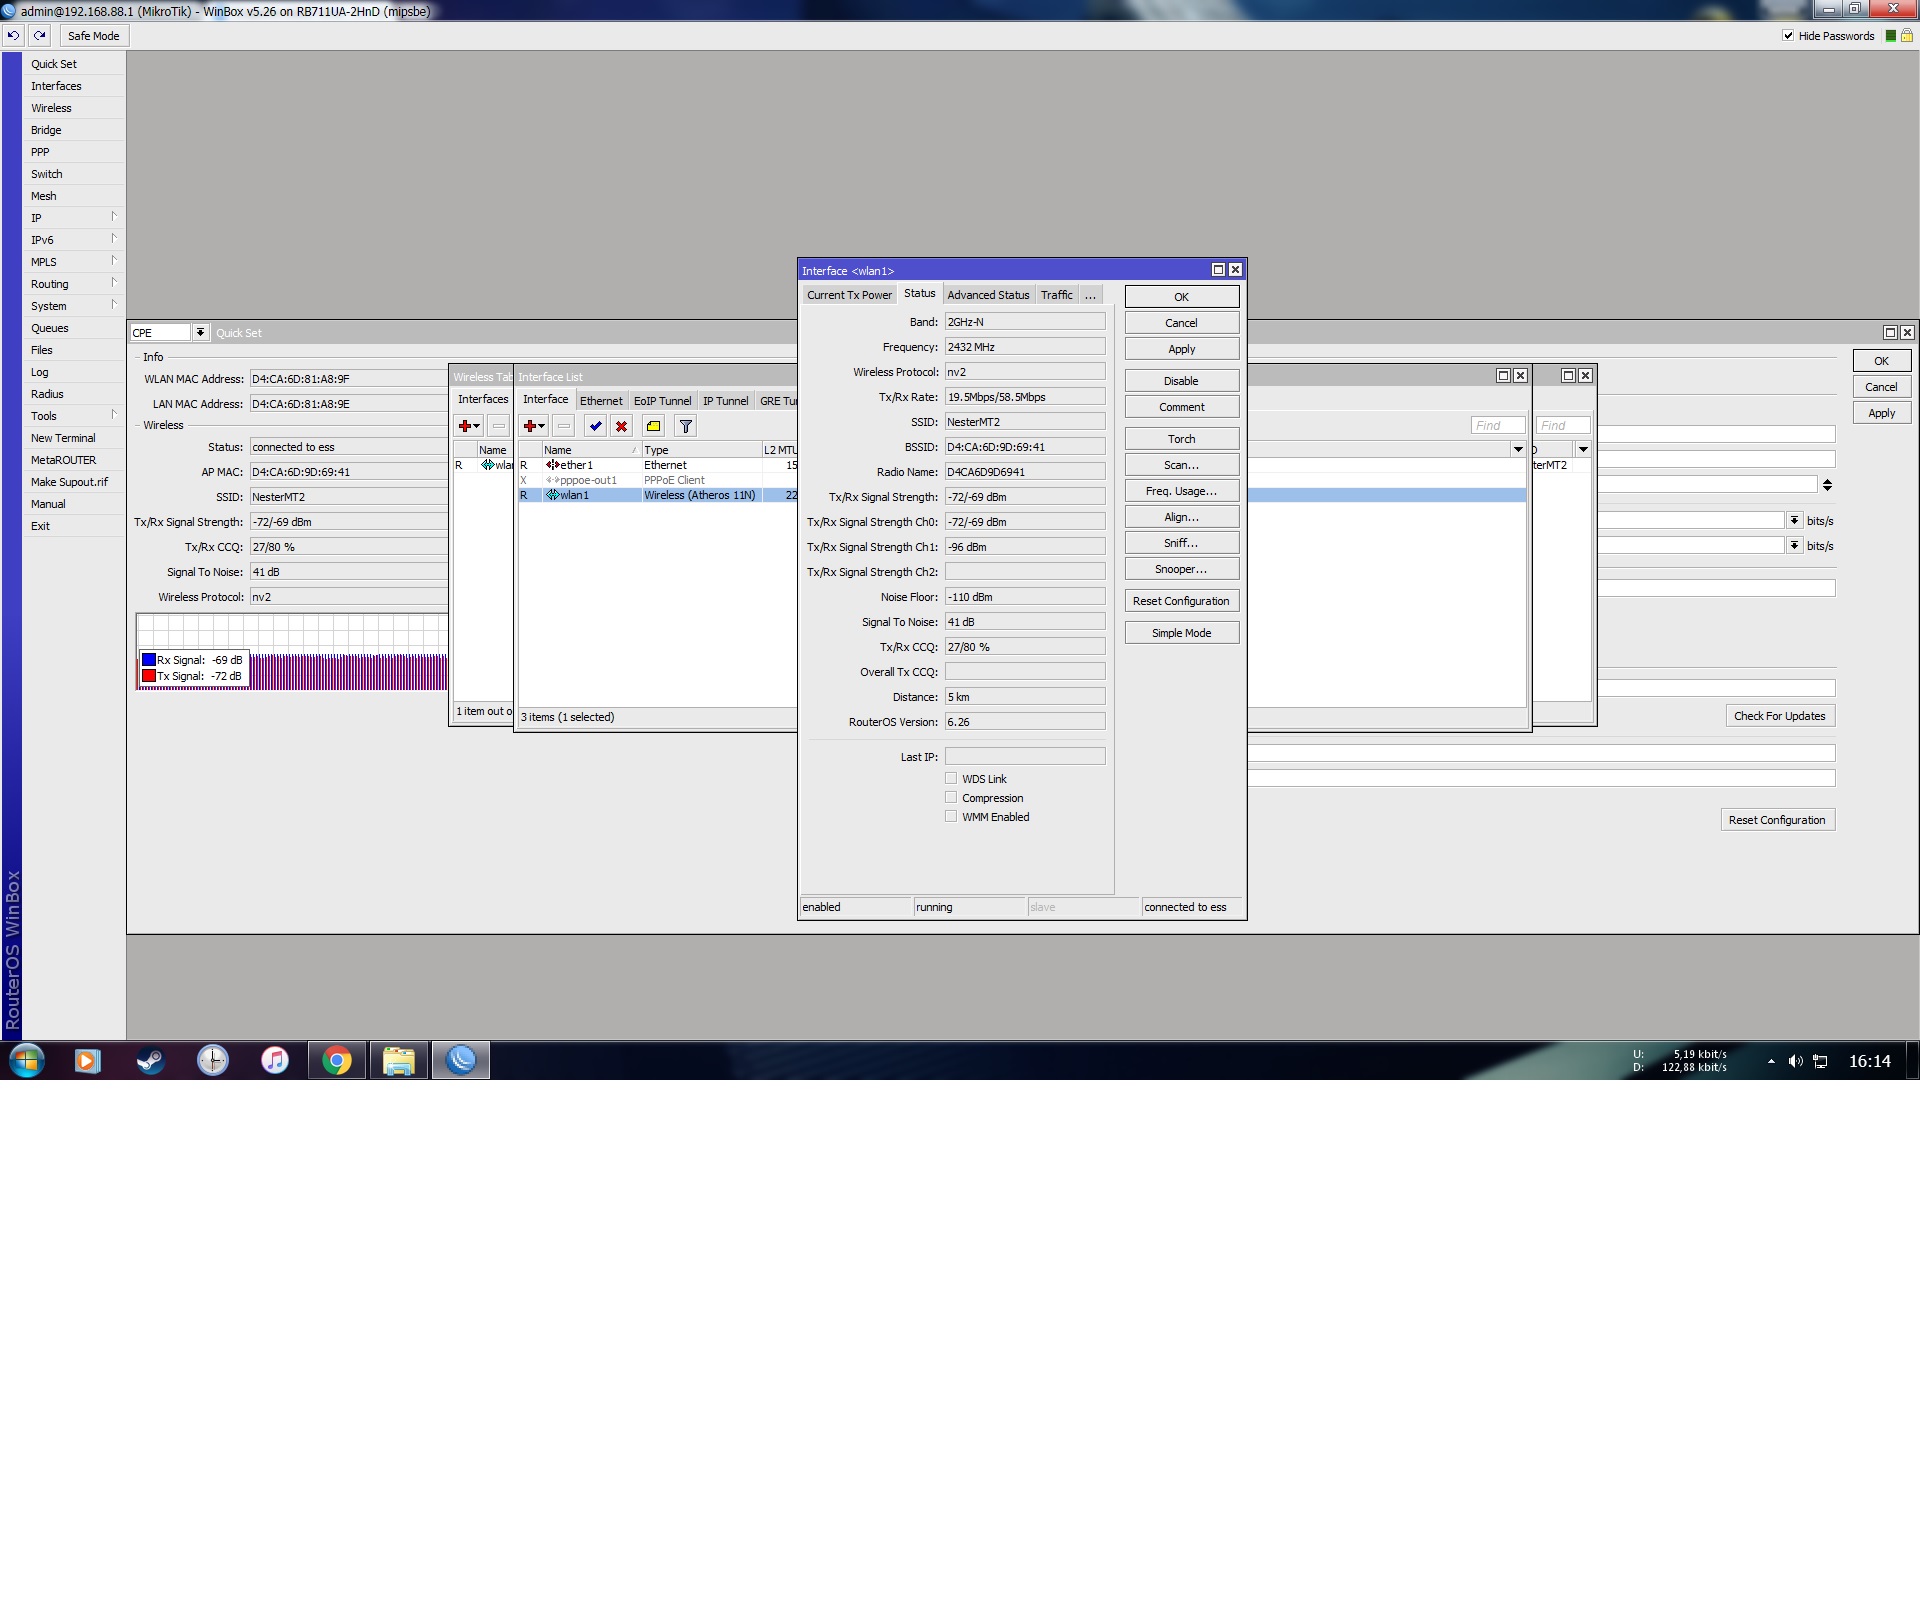Image resolution: width=1920 pixels, height=1600 pixels.
Task: Switch to the Advanced Status tab
Action: (988, 295)
